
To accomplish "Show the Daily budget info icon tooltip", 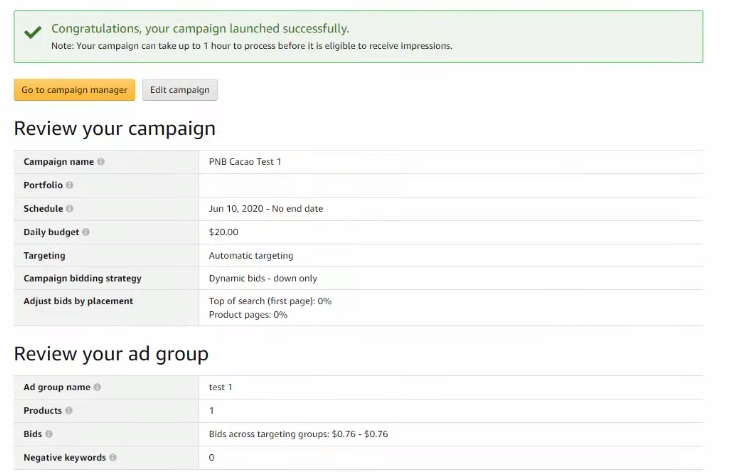I will [x=86, y=232].
